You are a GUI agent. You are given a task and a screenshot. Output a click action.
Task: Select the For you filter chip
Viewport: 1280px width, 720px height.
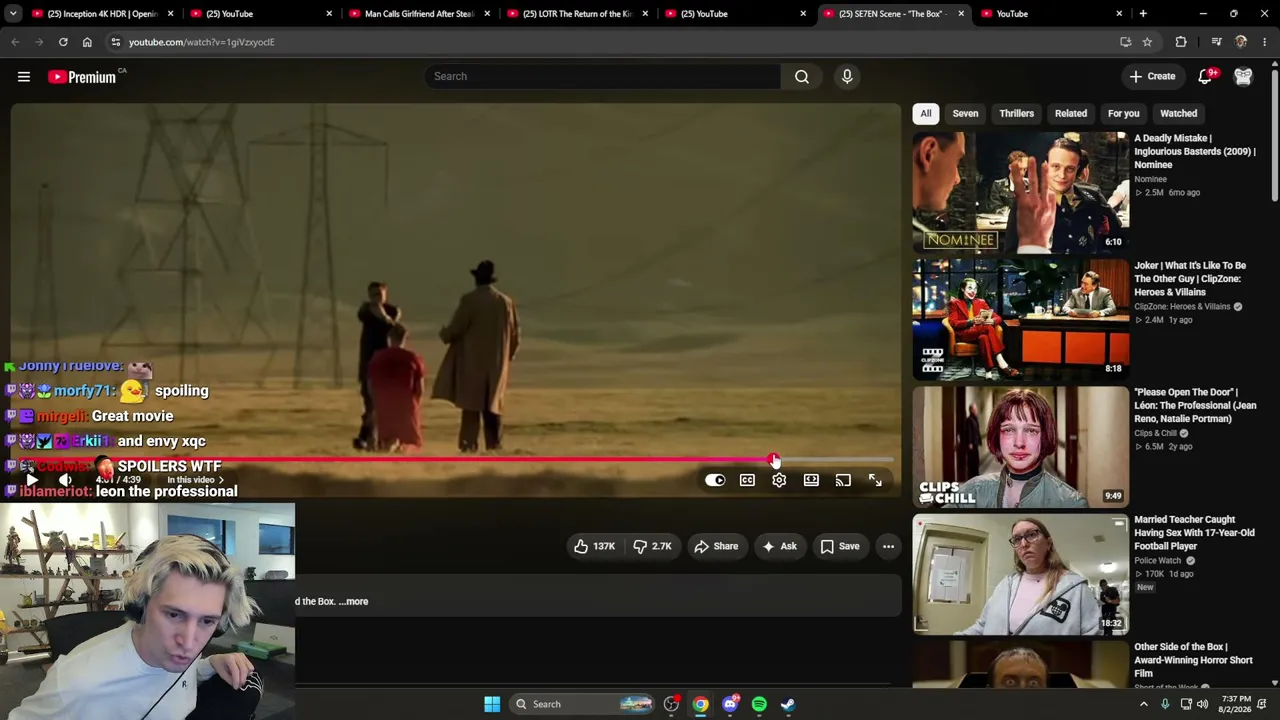point(1123,113)
